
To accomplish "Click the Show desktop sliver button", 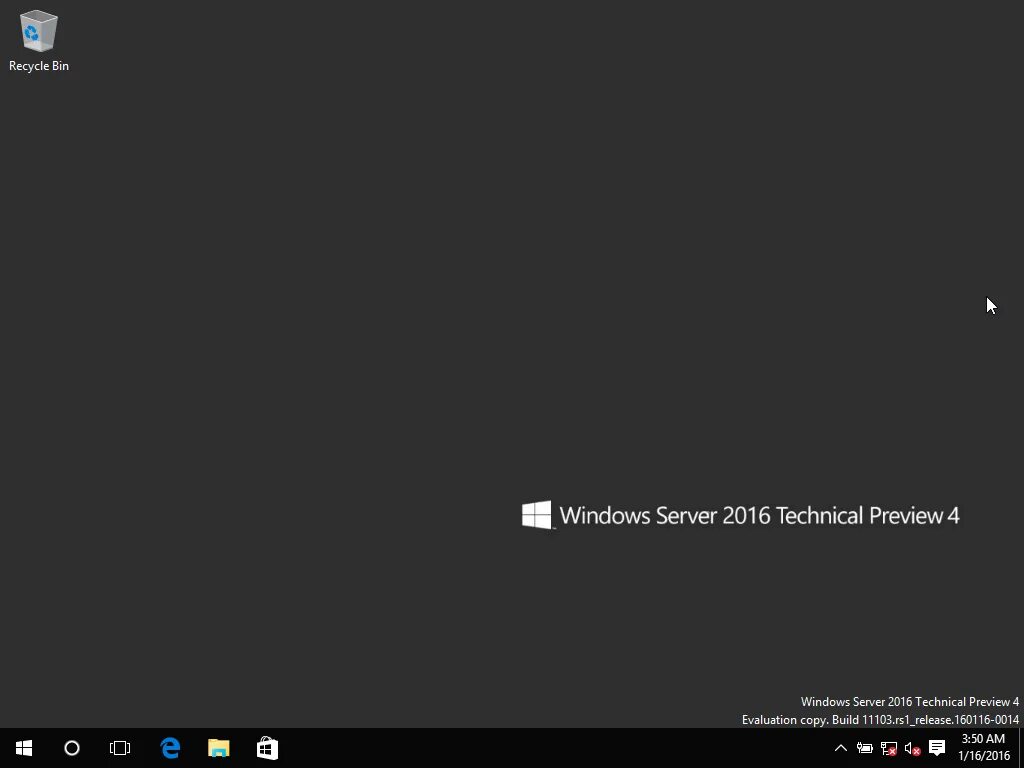I will [x=1021, y=748].
